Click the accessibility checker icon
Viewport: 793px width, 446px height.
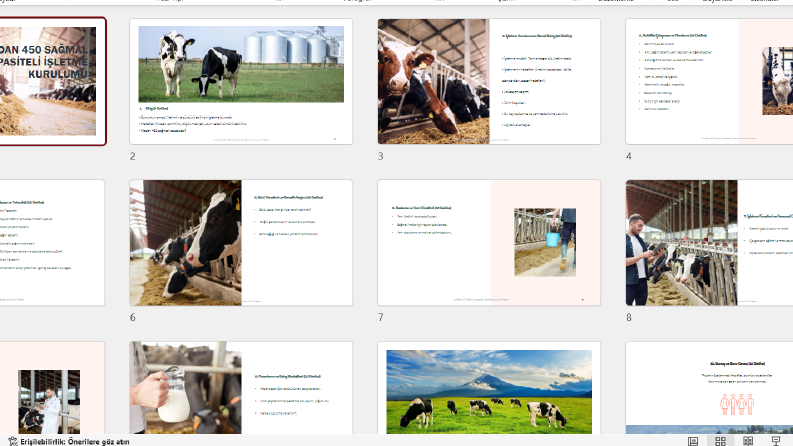[x=13, y=441]
